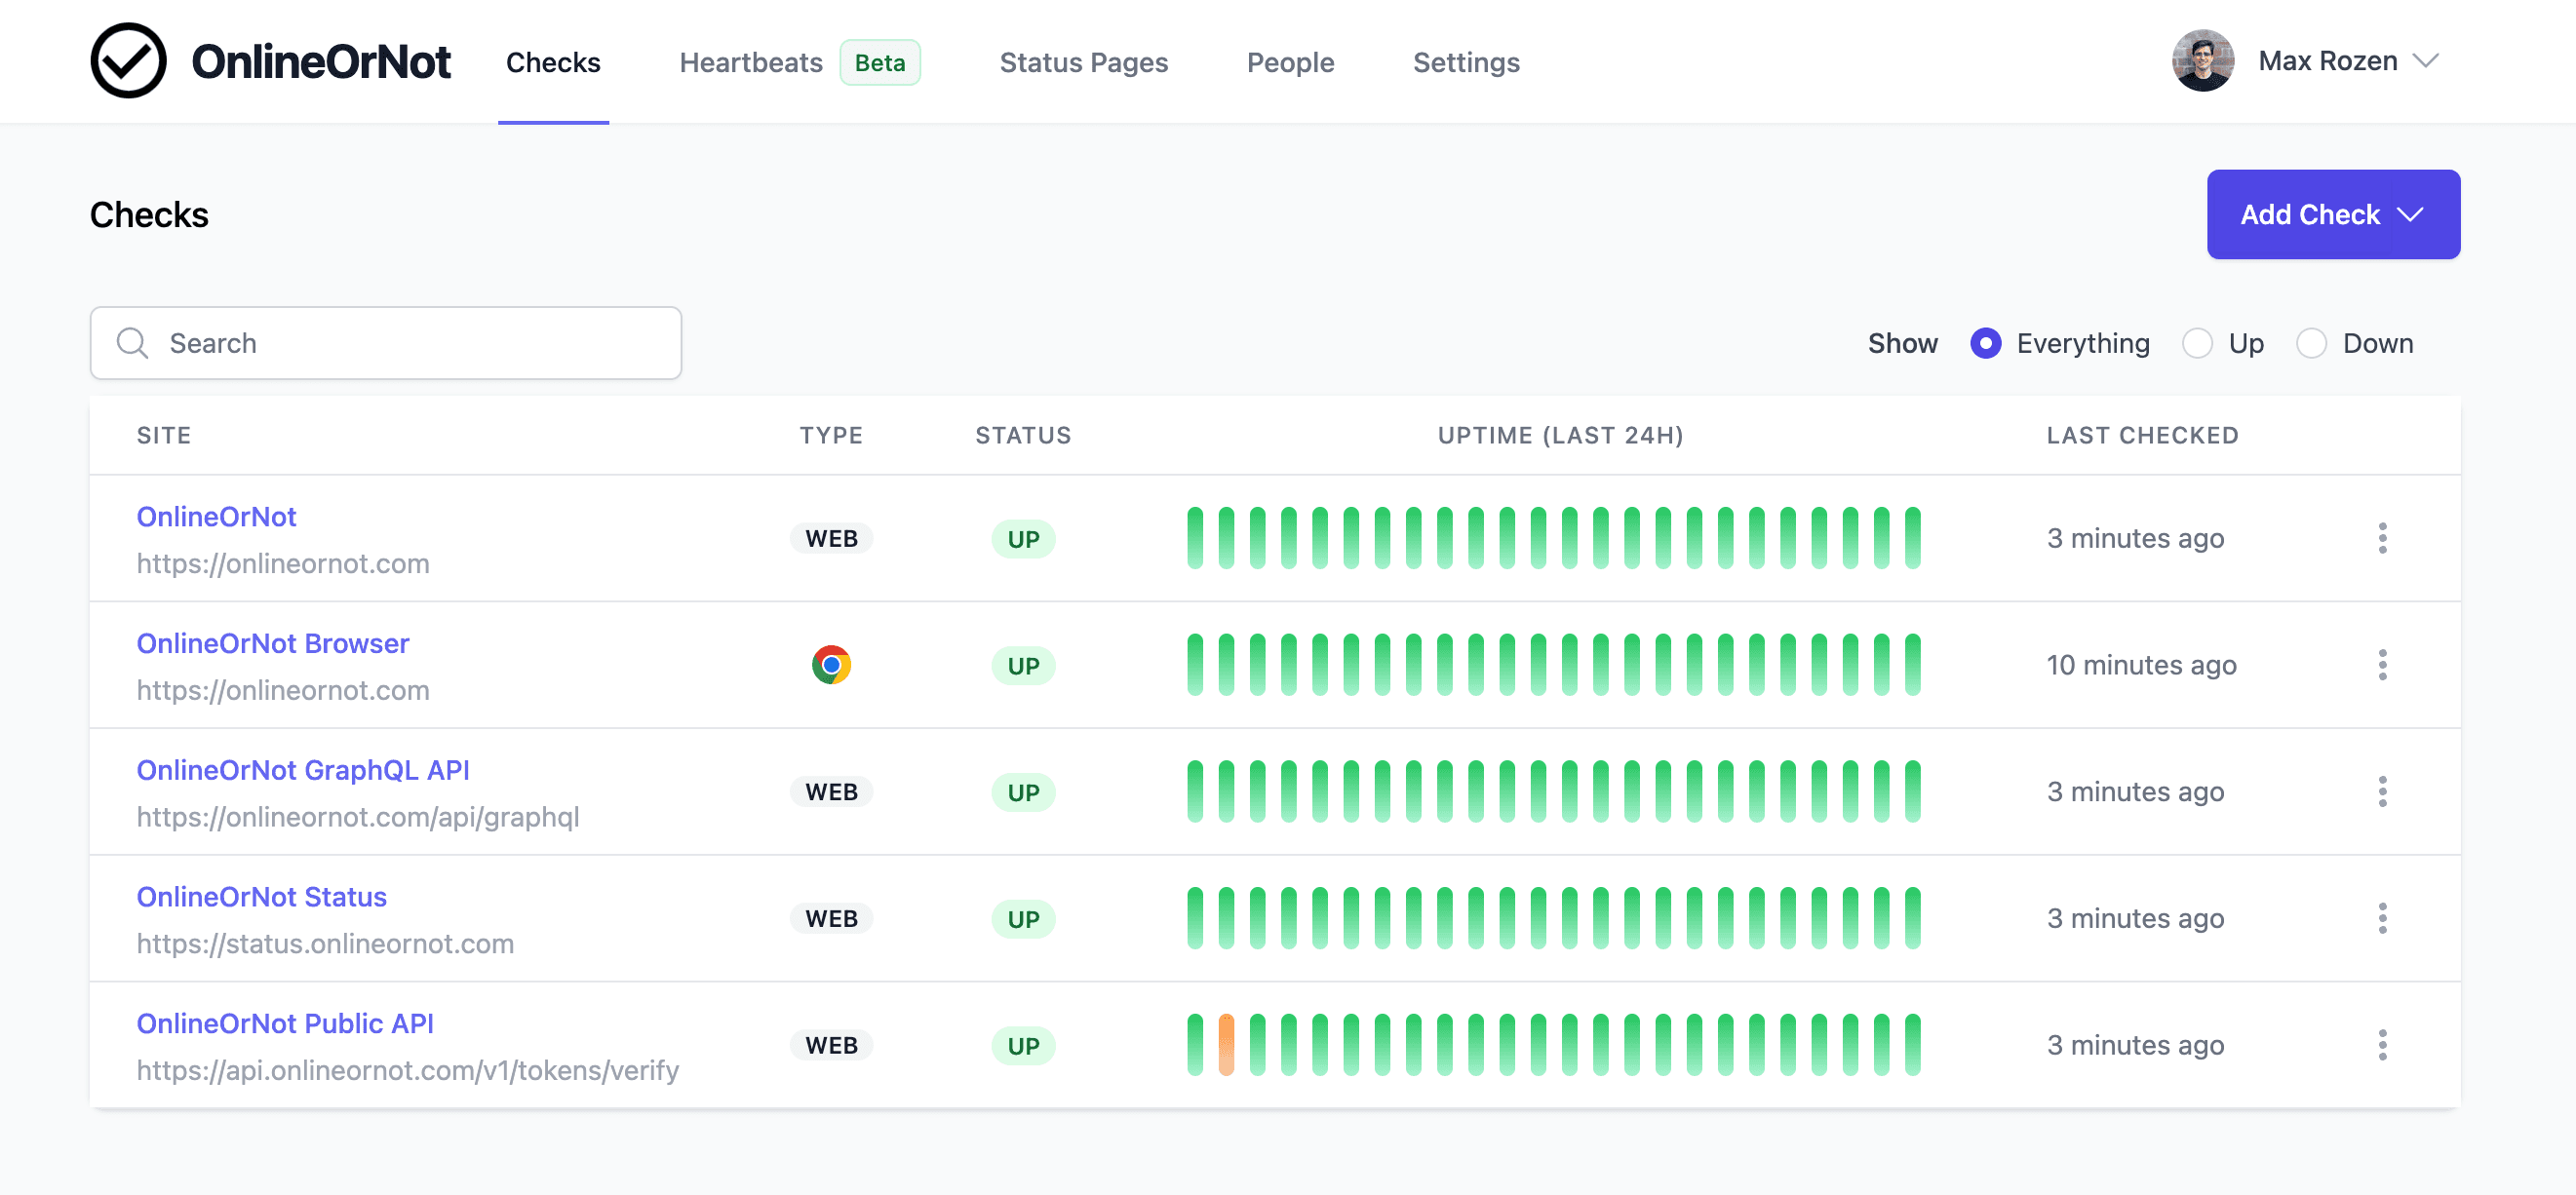Switch to the Checks tab
This screenshot has width=2576, height=1195.
[x=553, y=62]
